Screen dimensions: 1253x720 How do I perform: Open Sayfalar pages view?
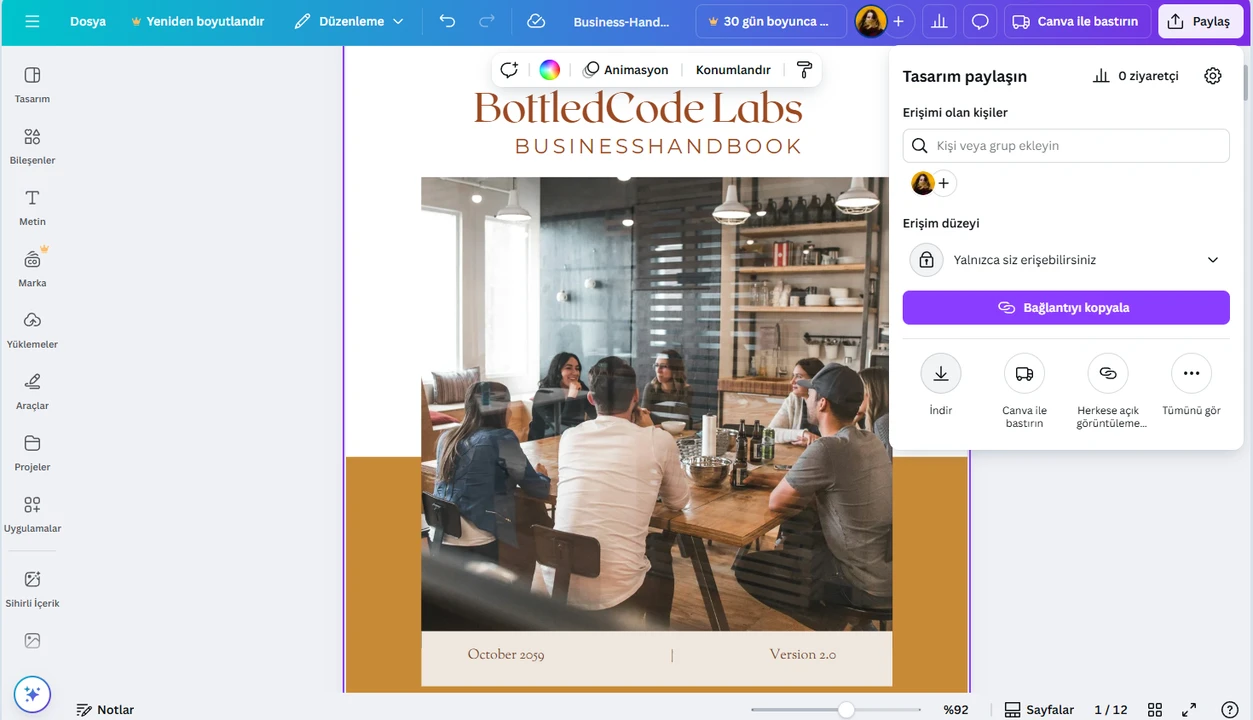pos(1039,709)
